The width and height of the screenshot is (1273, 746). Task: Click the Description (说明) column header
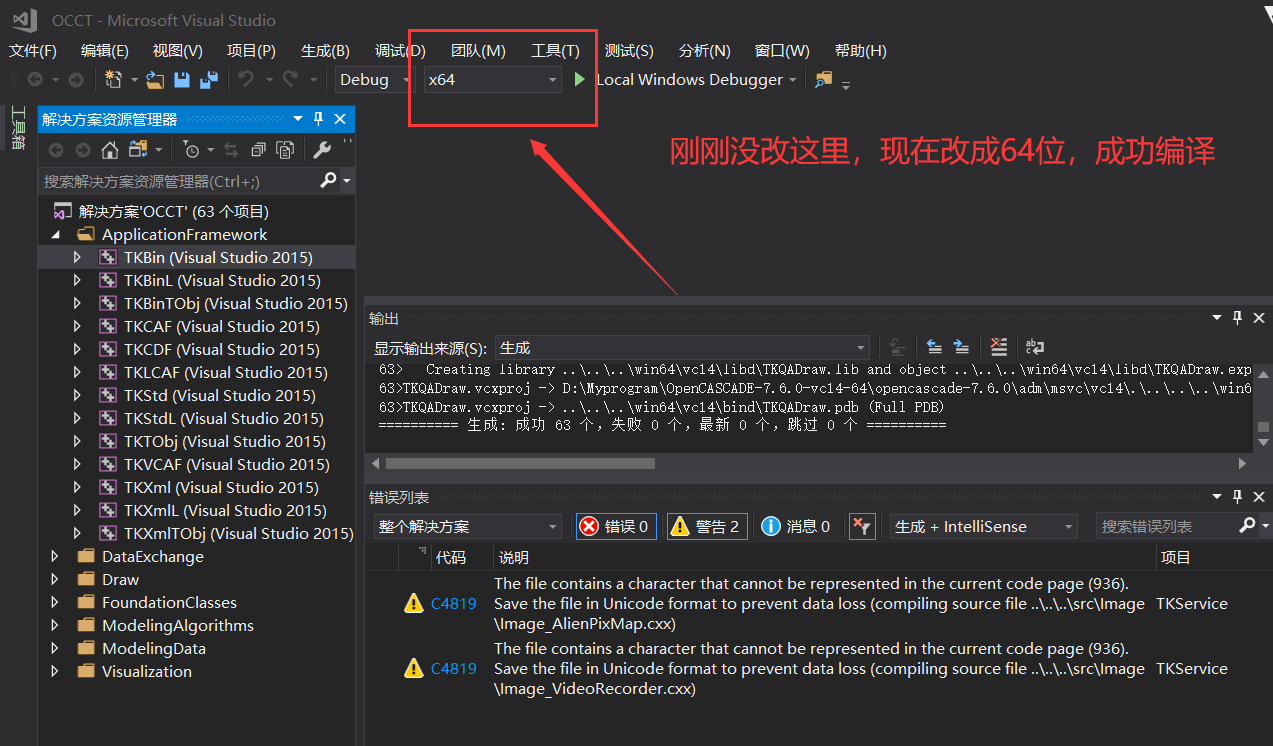(x=514, y=558)
